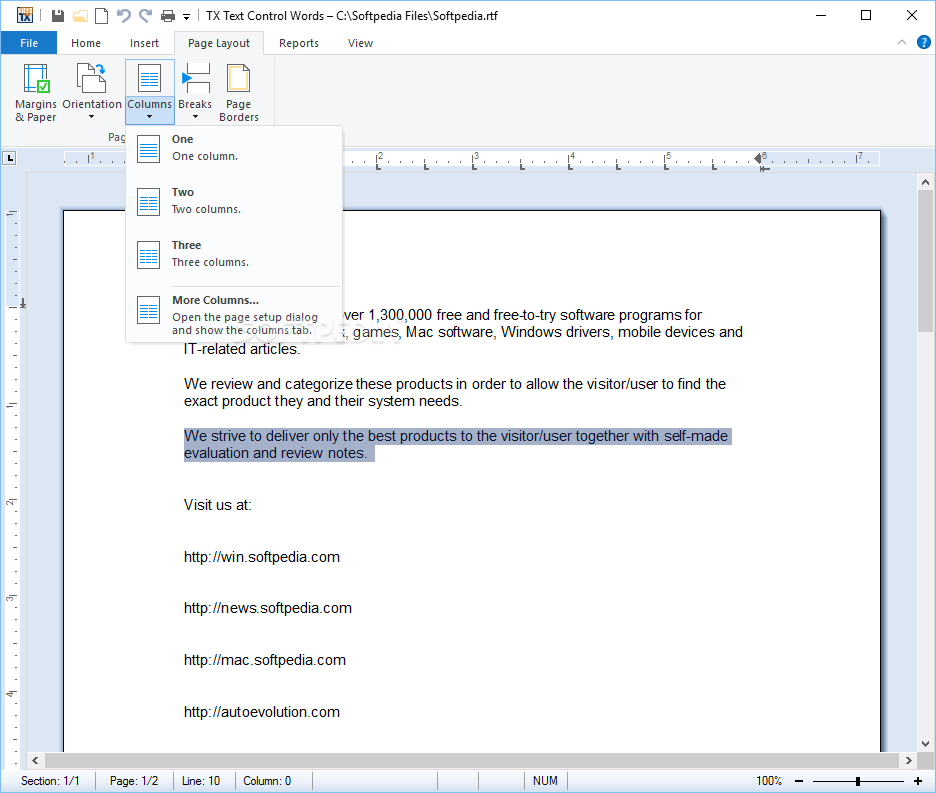The width and height of the screenshot is (936, 793).
Task: Switch to the Reports tab
Action: pos(299,43)
